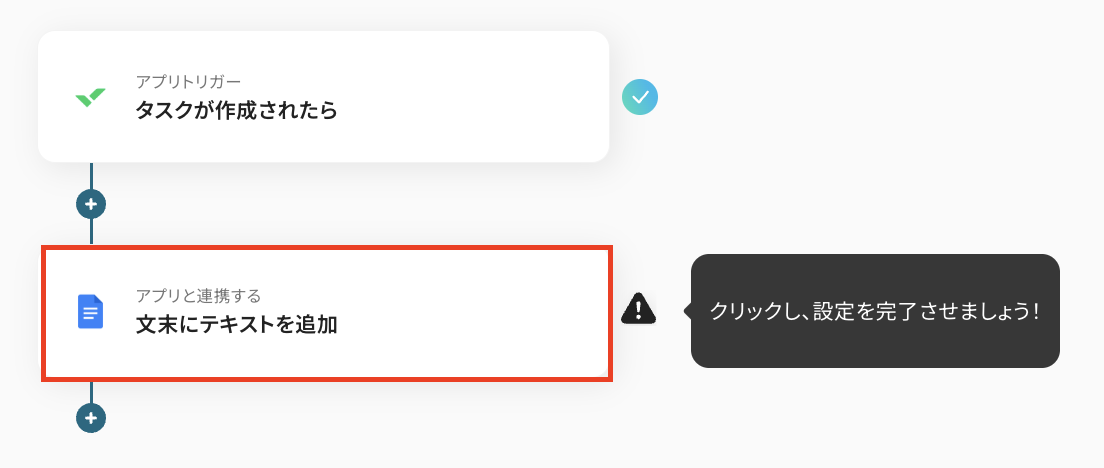Image resolution: width=1104 pixels, height=468 pixels.
Task: Click the connector line just above the Docs card
Action: (x=91, y=233)
